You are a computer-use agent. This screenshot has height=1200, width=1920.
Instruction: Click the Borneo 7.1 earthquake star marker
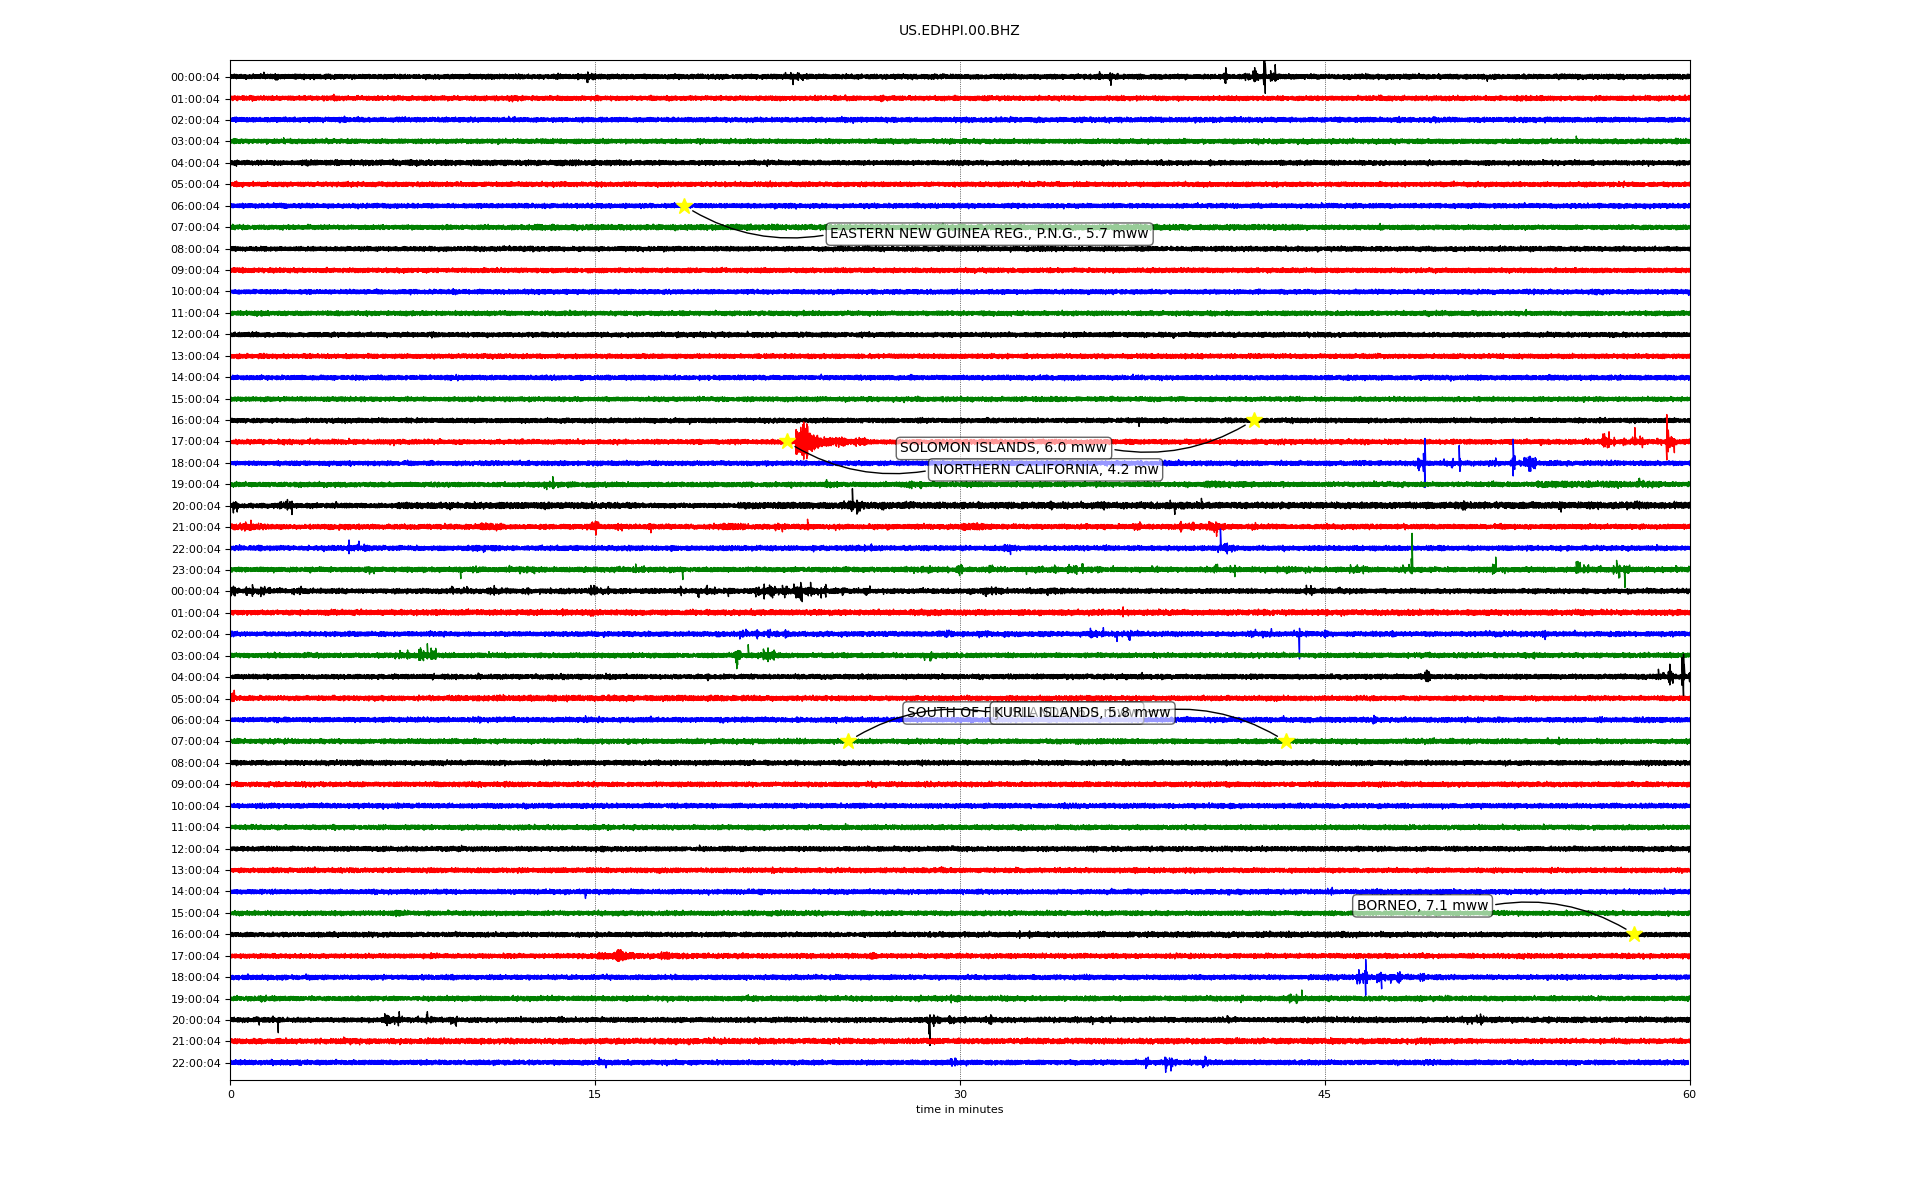point(1634,934)
